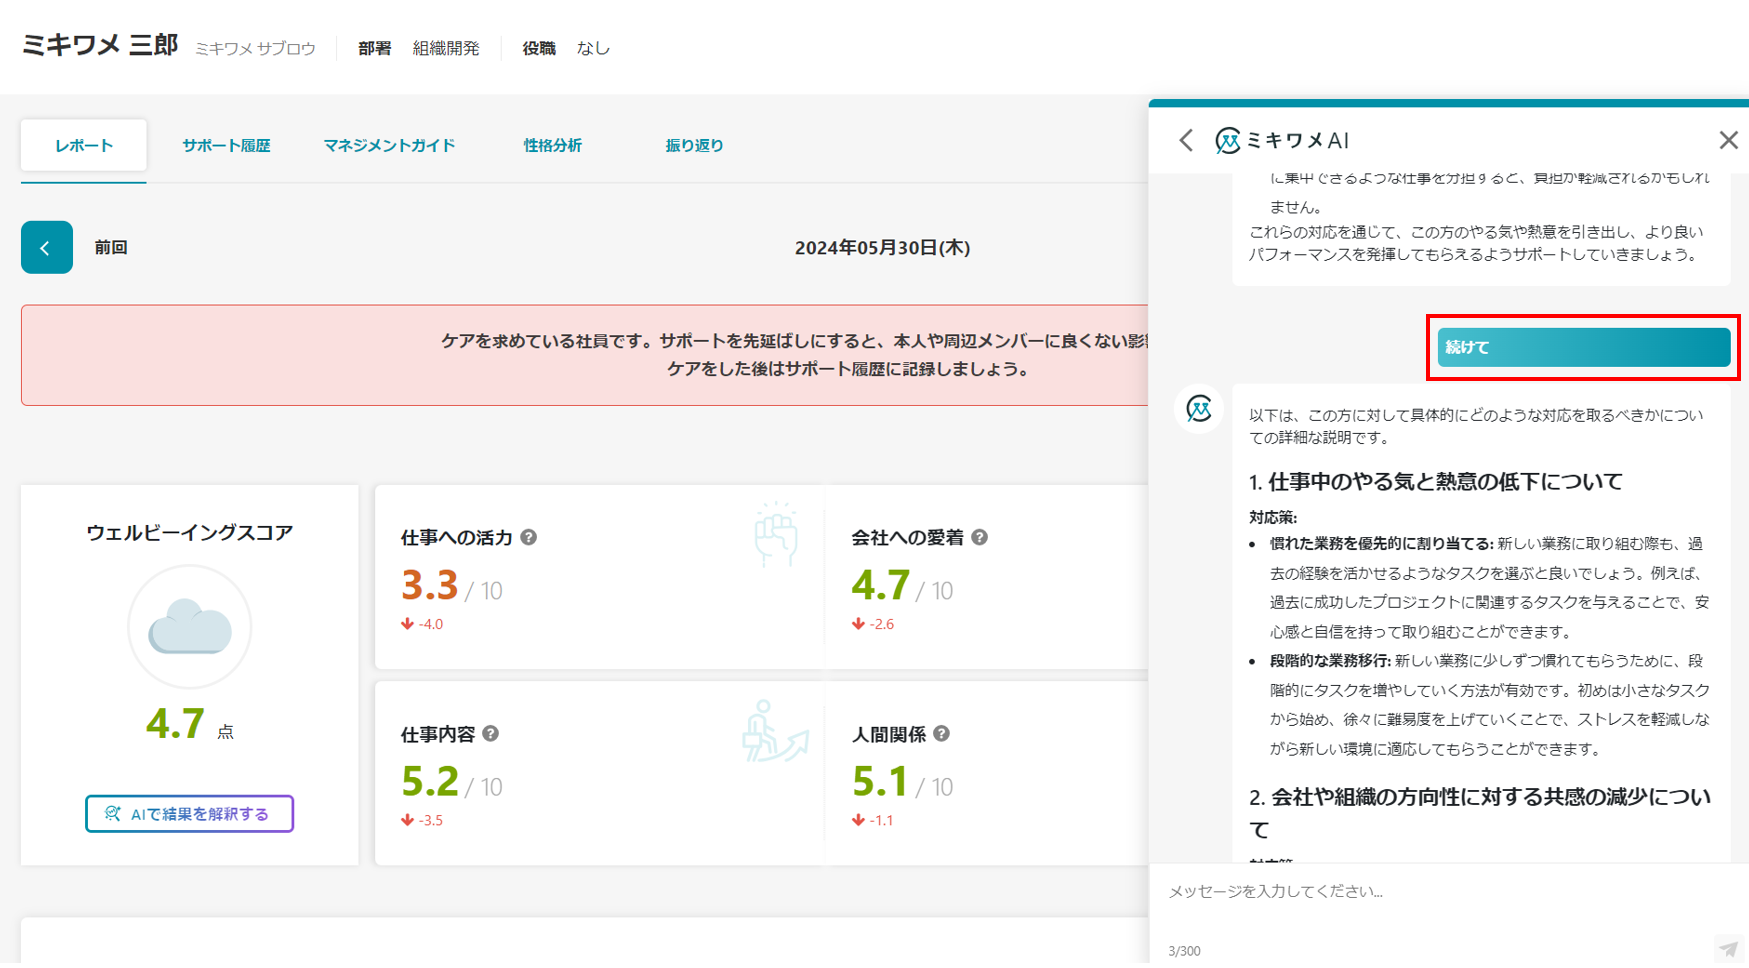This screenshot has height=968, width=1749.
Task: Open the サポート履歴 tab
Action: pyautogui.click(x=226, y=146)
